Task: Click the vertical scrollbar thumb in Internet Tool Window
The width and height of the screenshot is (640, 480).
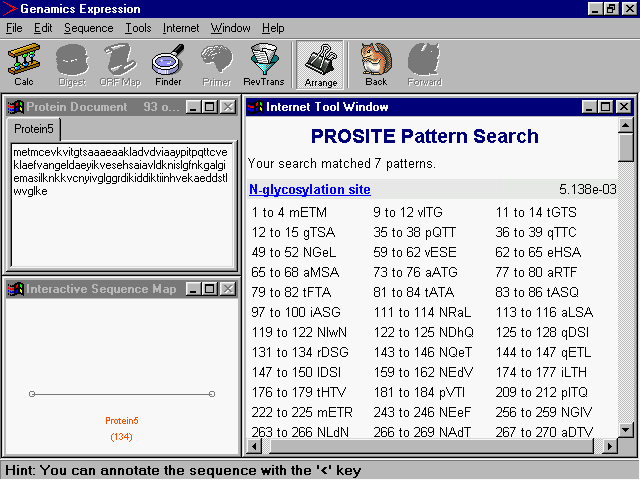Action: pyautogui.click(x=625, y=148)
